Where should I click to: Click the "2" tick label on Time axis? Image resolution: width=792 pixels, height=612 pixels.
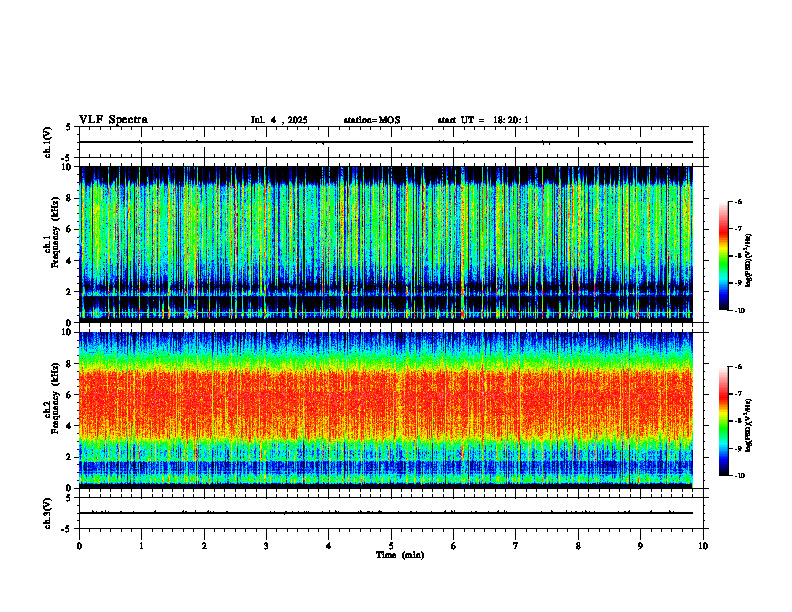pyautogui.click(x=204, y=546)
